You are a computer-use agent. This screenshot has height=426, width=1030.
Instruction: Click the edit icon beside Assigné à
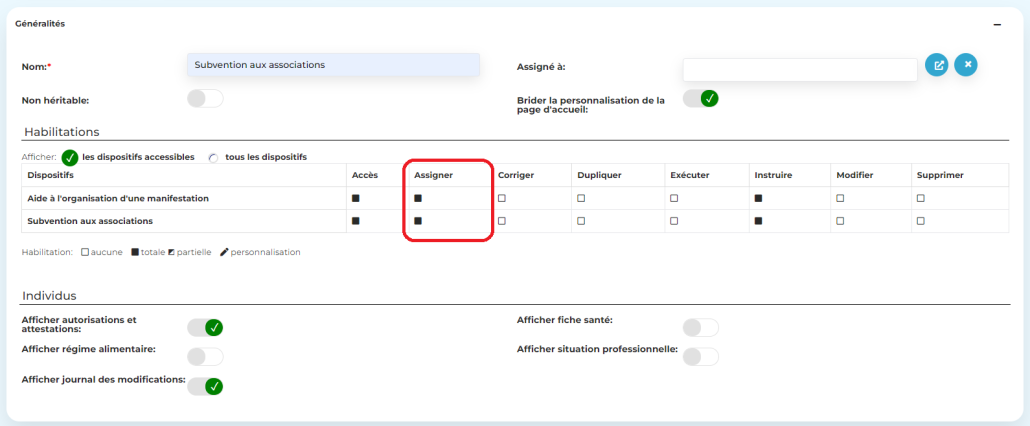click(937, 65)
